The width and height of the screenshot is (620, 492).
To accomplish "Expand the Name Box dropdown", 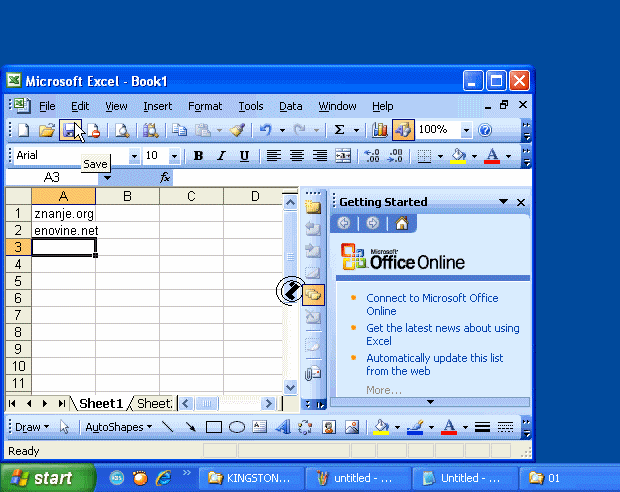I will coord(107,178).
